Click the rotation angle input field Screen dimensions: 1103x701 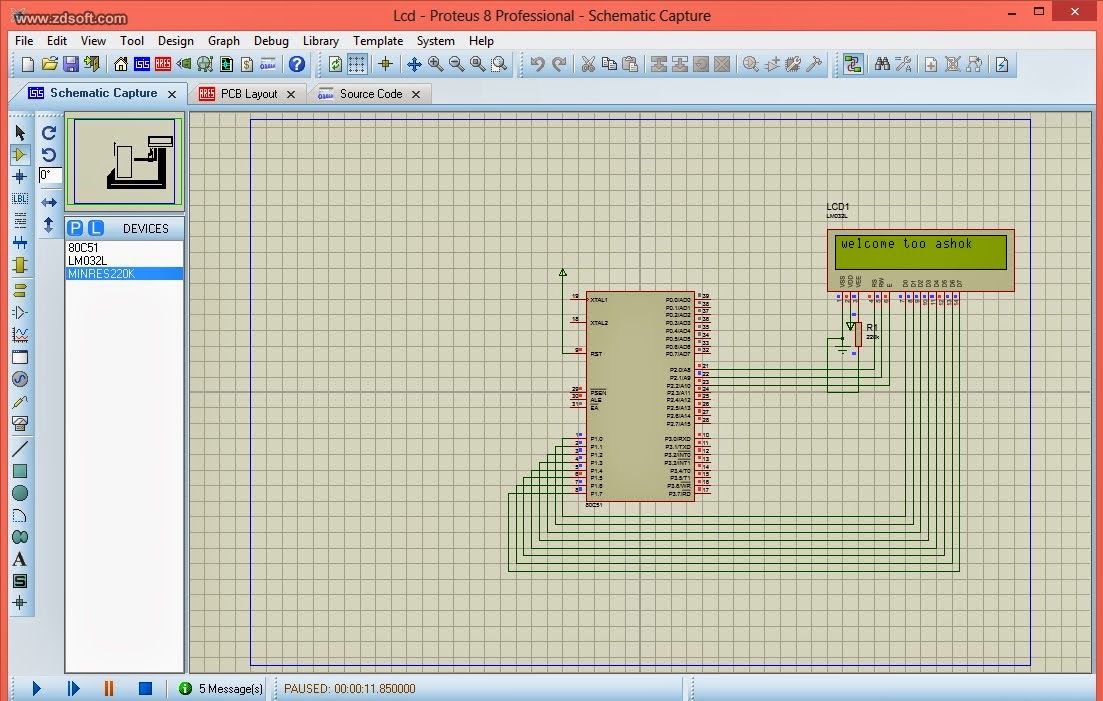tap(50, 175)
